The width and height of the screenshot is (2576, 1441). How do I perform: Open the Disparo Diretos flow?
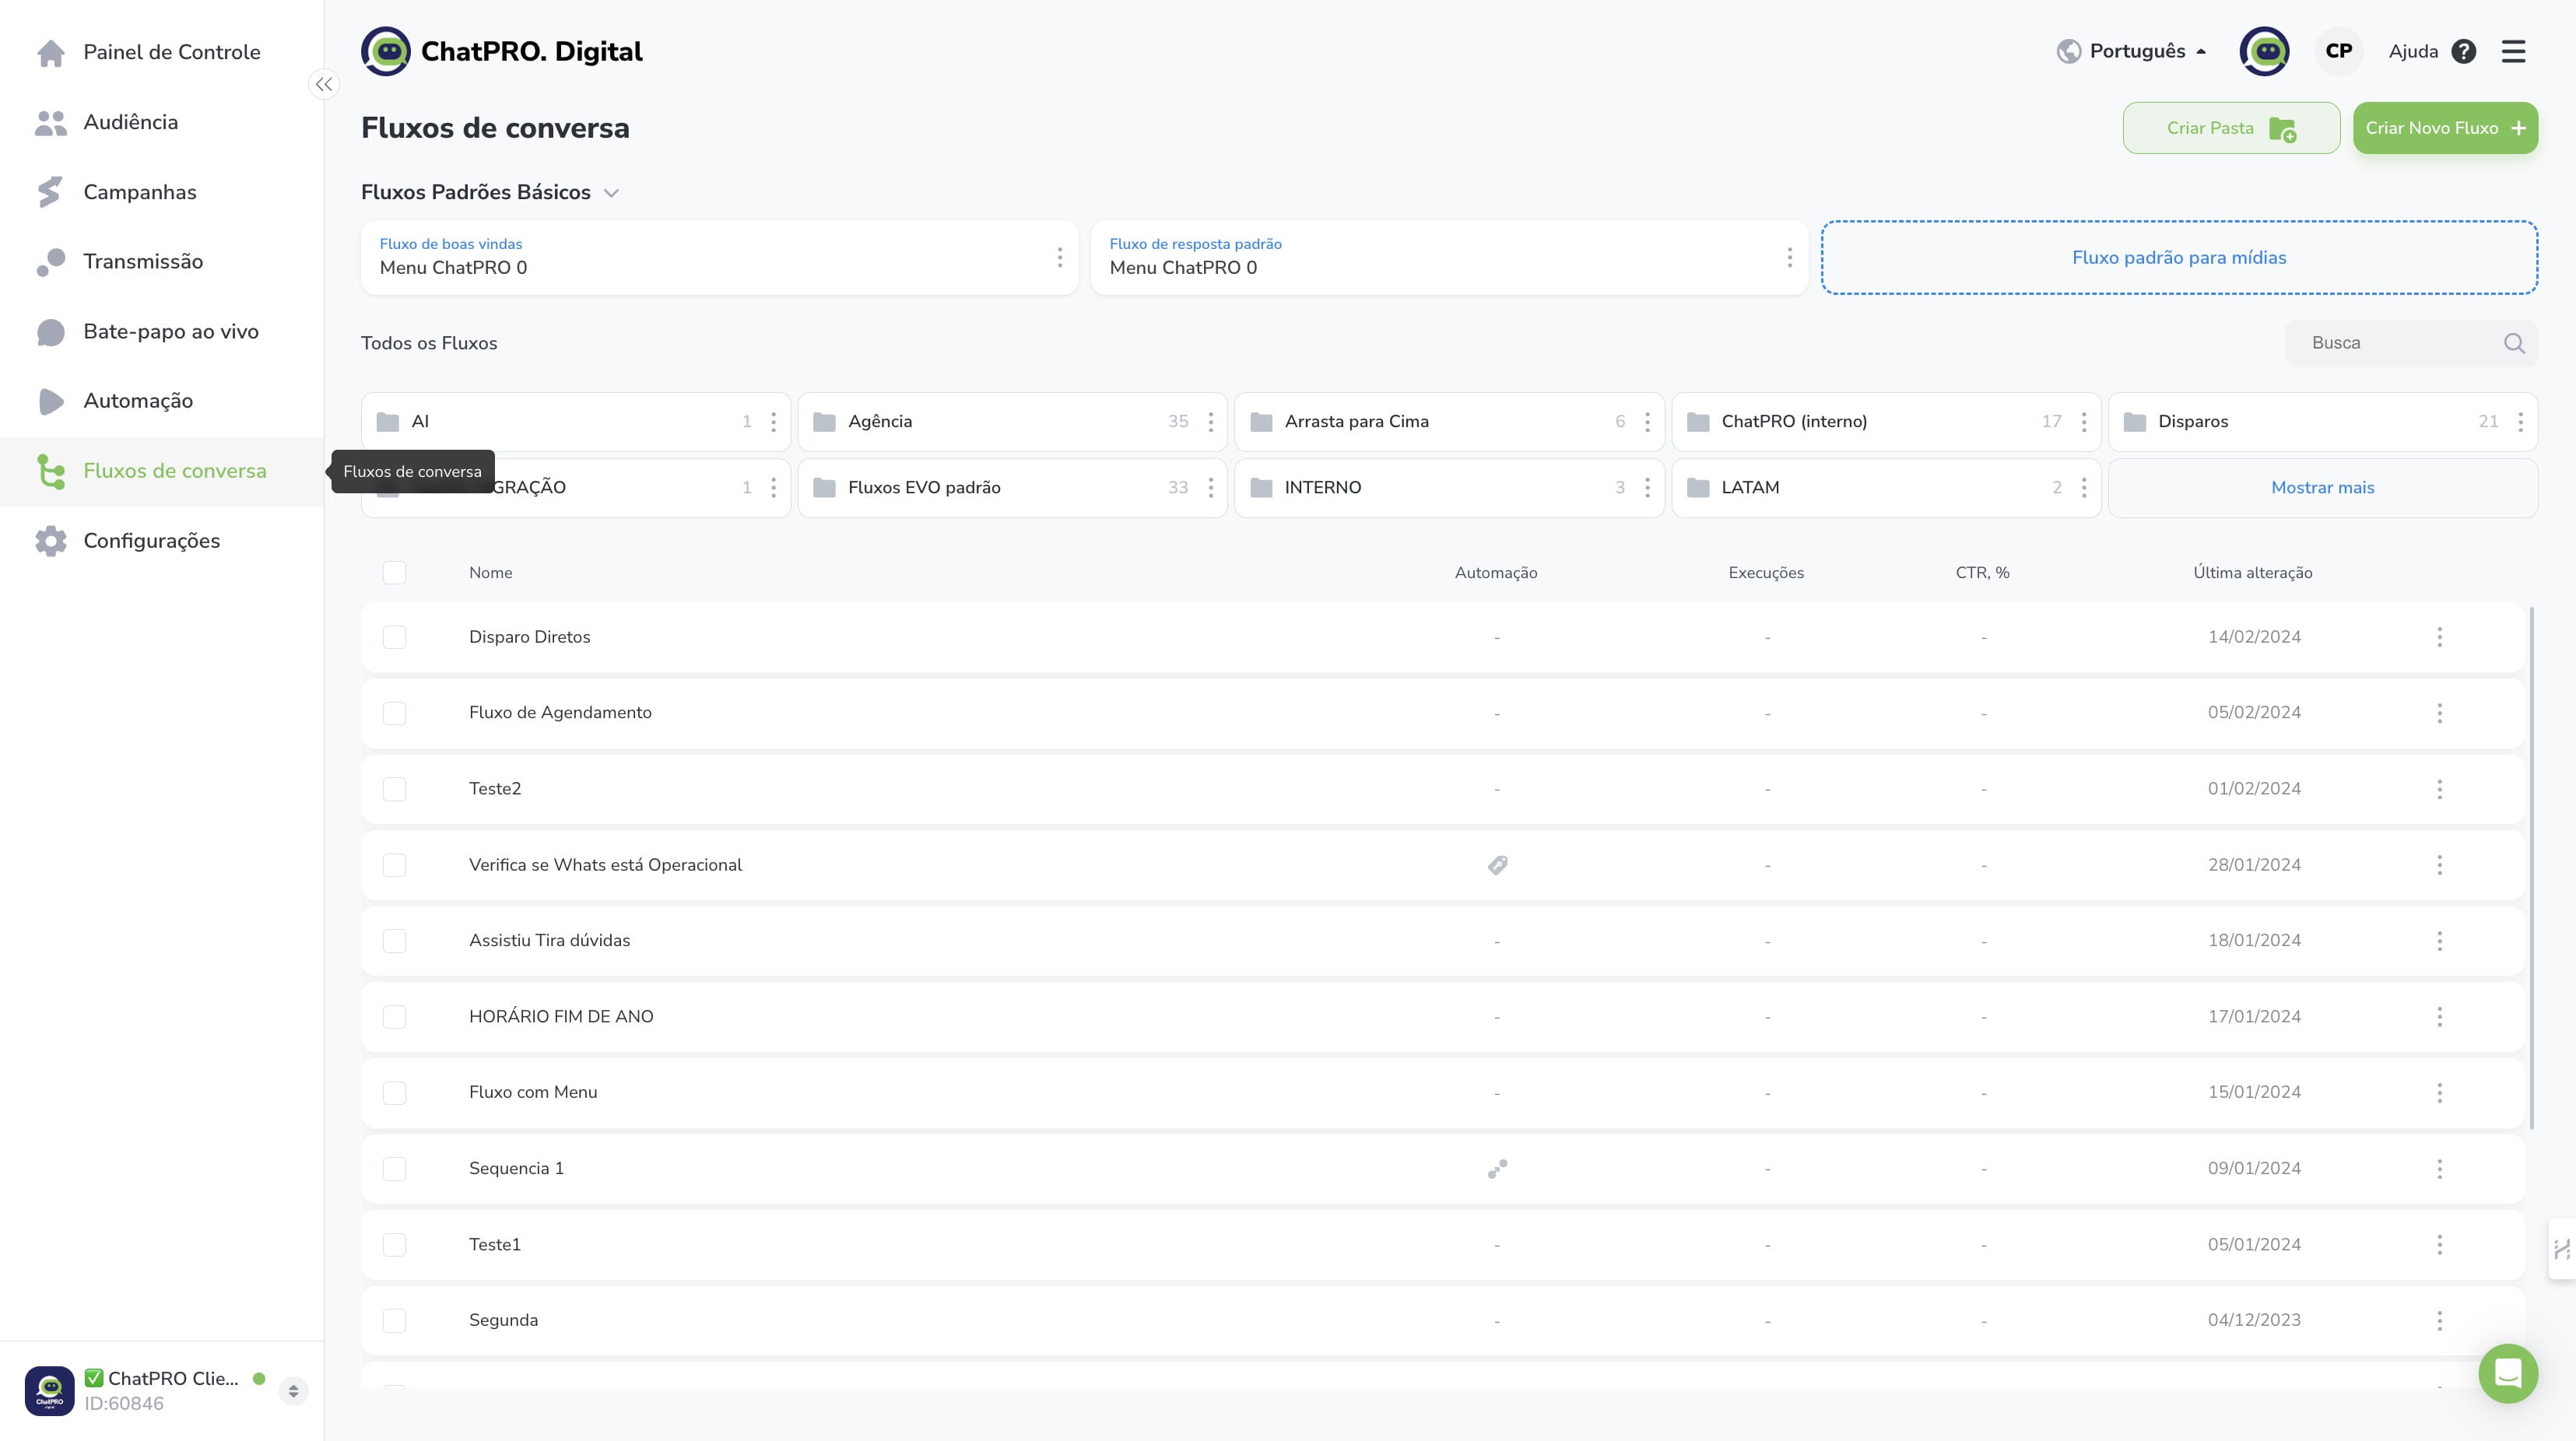pos(529,637)
